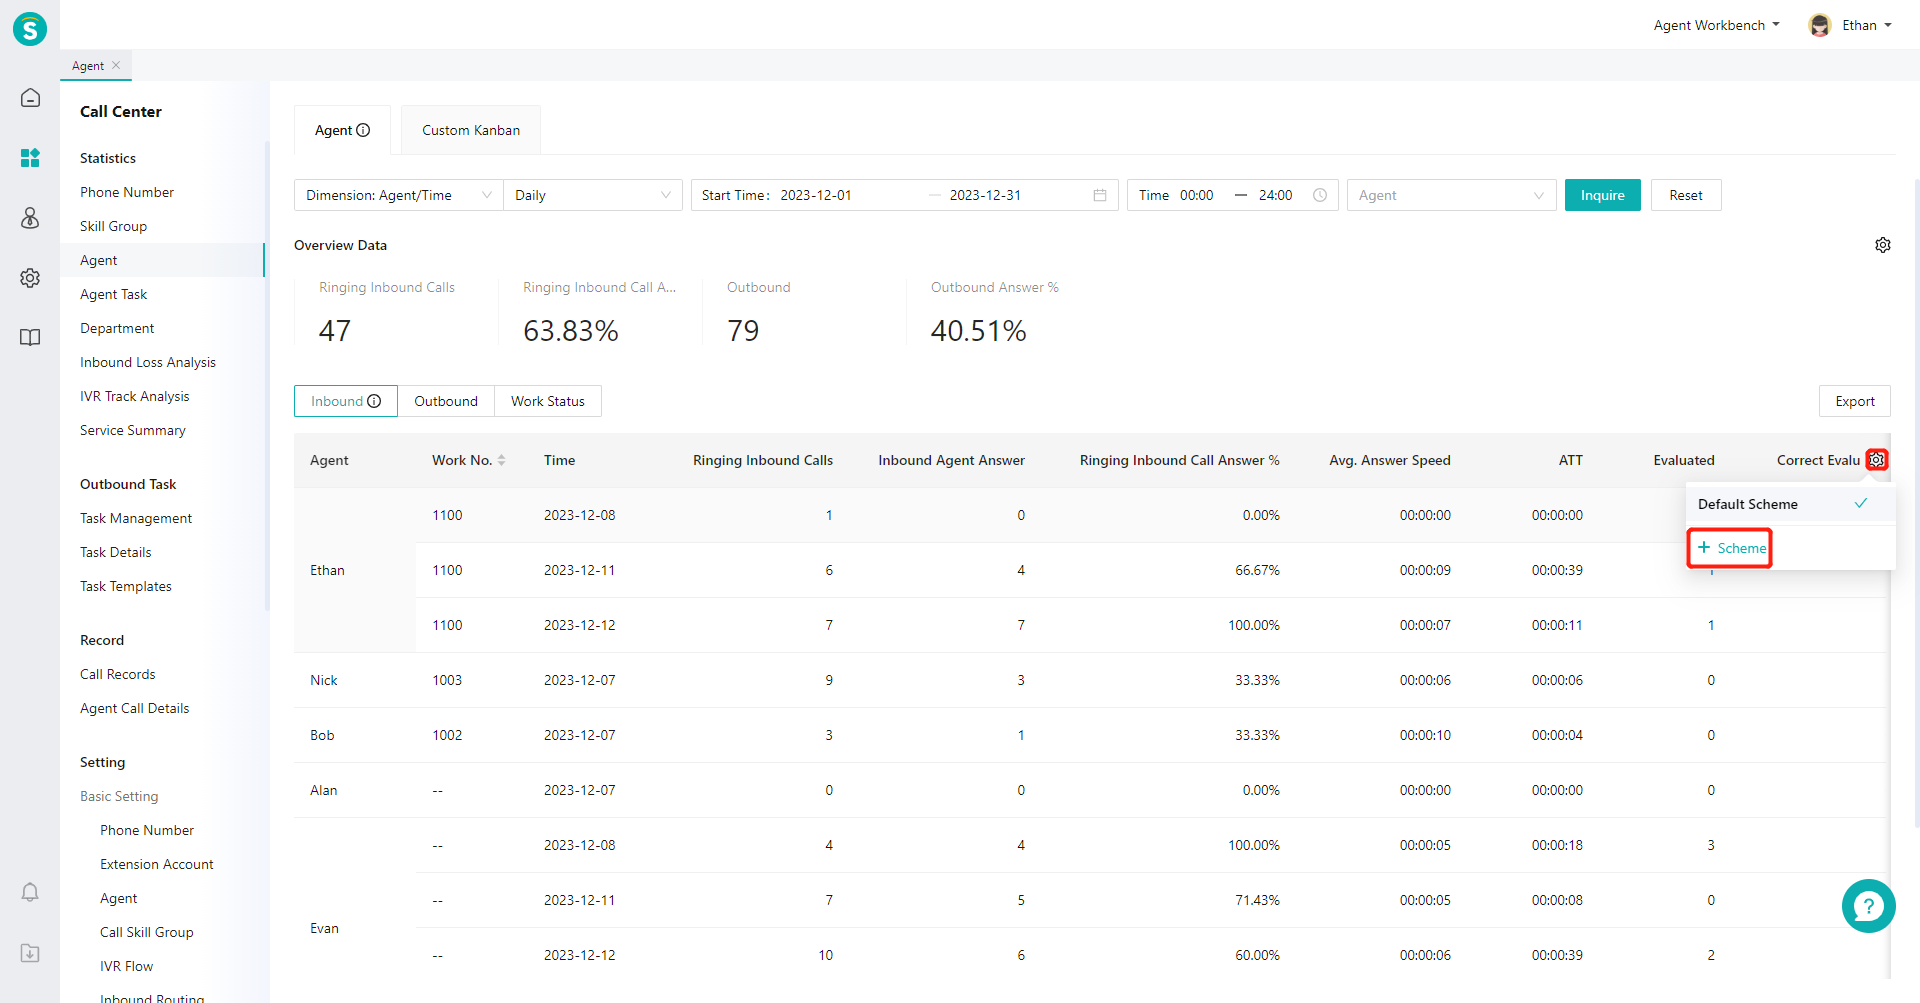Open Task Templates
Screen dimensions: 1920x1003
pos(126,586)
